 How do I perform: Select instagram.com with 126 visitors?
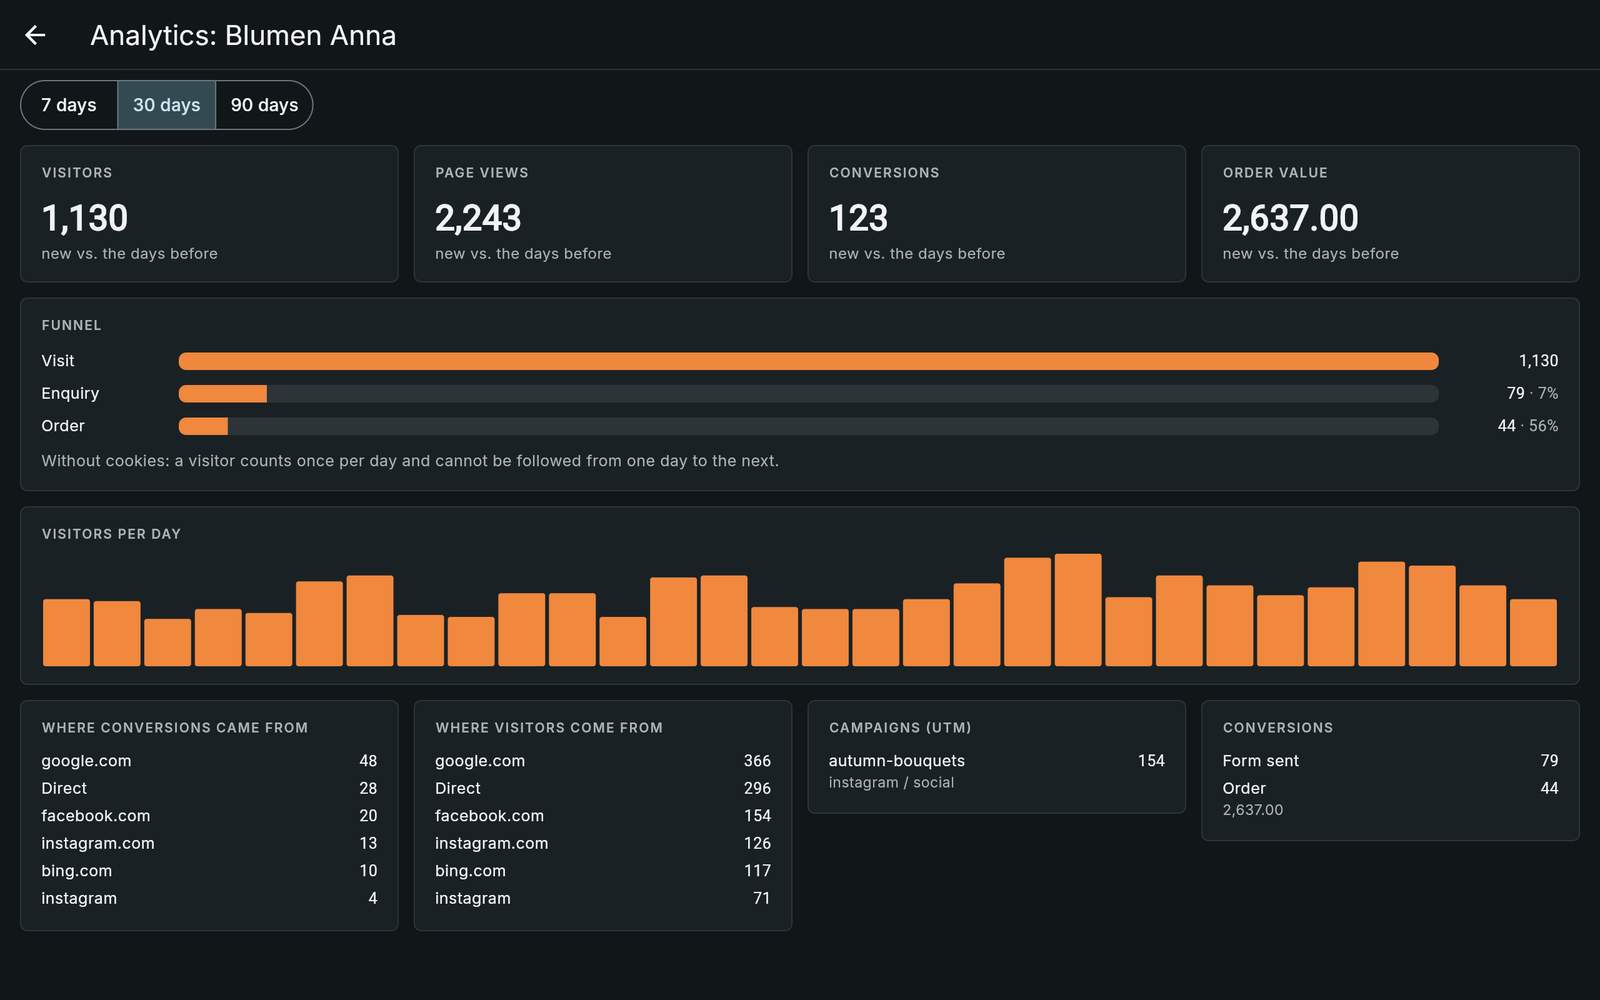pyautogui.click(x=603, y=844)
